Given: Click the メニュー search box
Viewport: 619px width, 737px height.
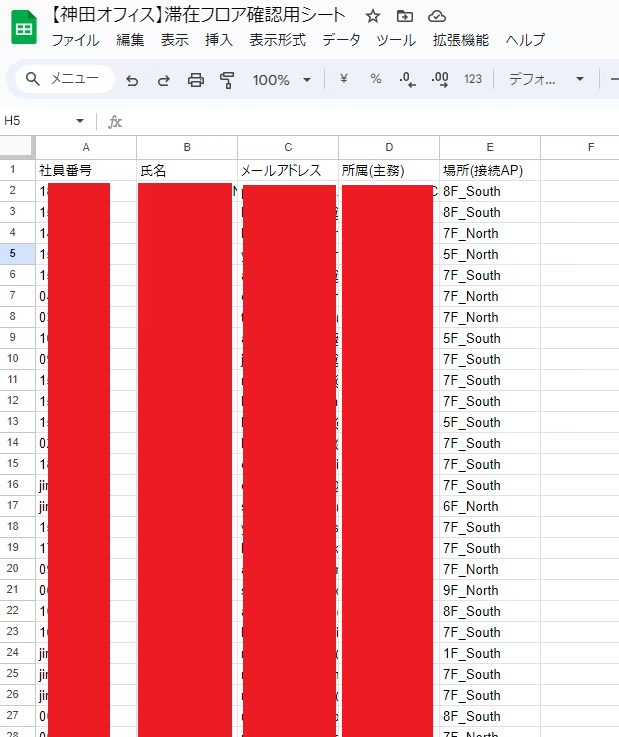Looking at the screenshot, I should 65,78.
